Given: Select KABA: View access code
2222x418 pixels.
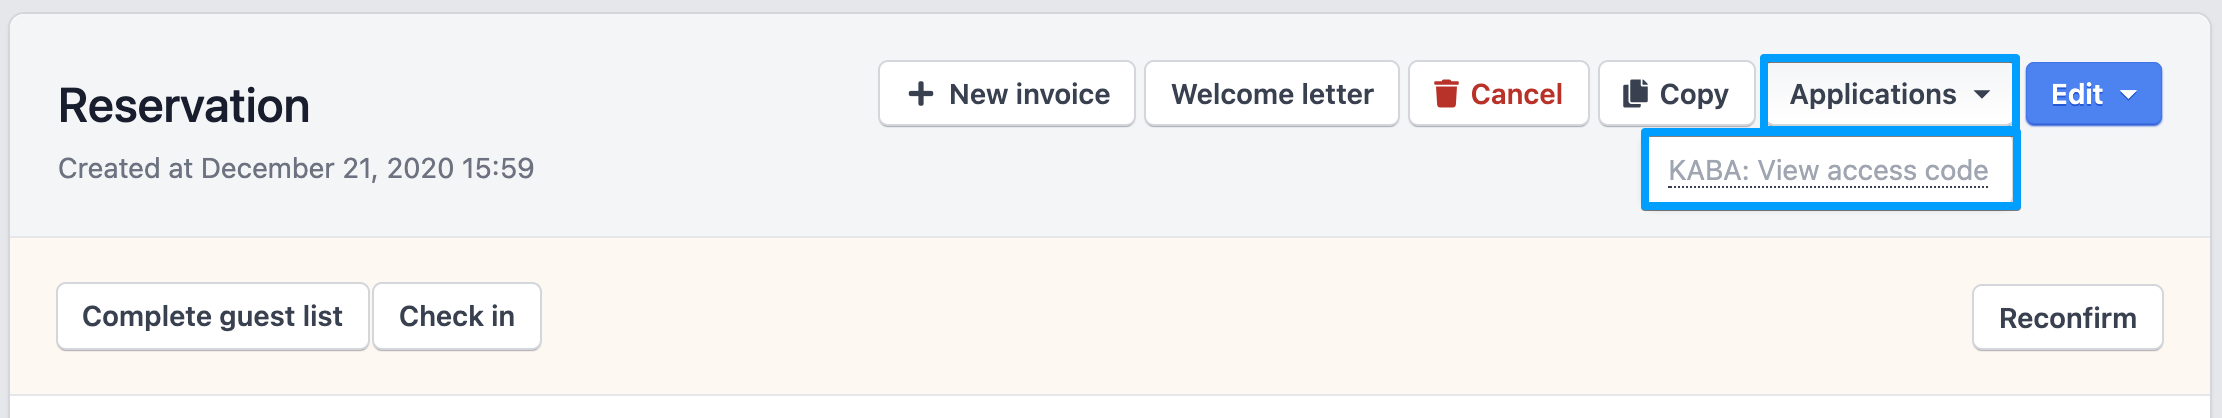Looking at the screenshot, I should point(1828,171).
